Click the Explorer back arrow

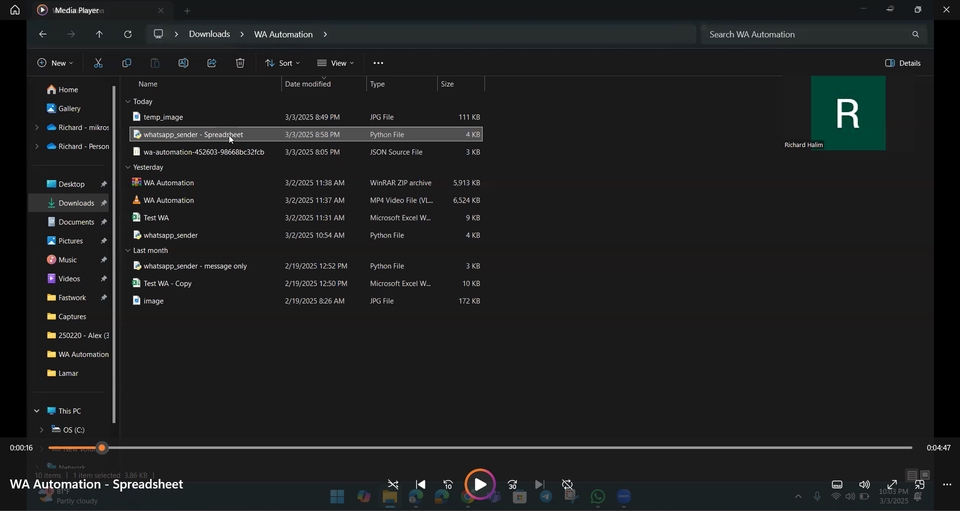(x=43, y=34)
